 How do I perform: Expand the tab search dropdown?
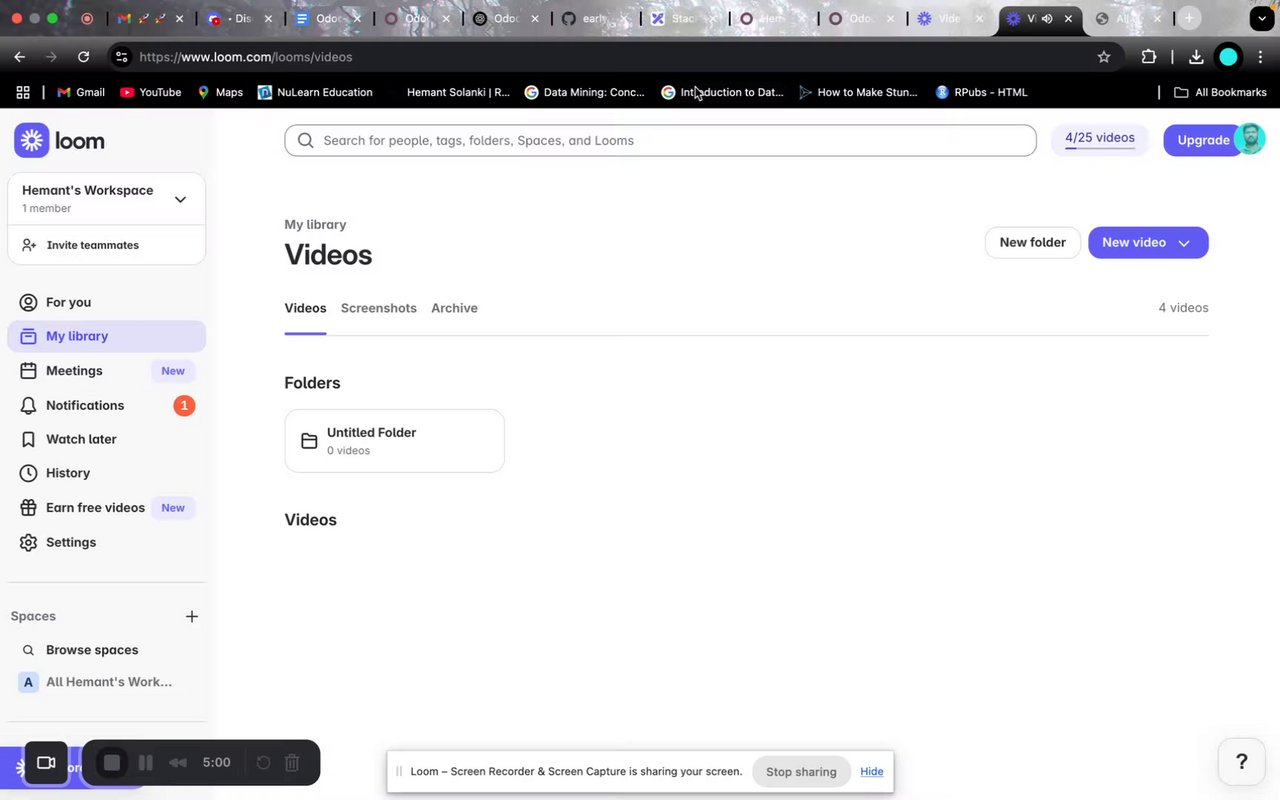point(1262,18)
